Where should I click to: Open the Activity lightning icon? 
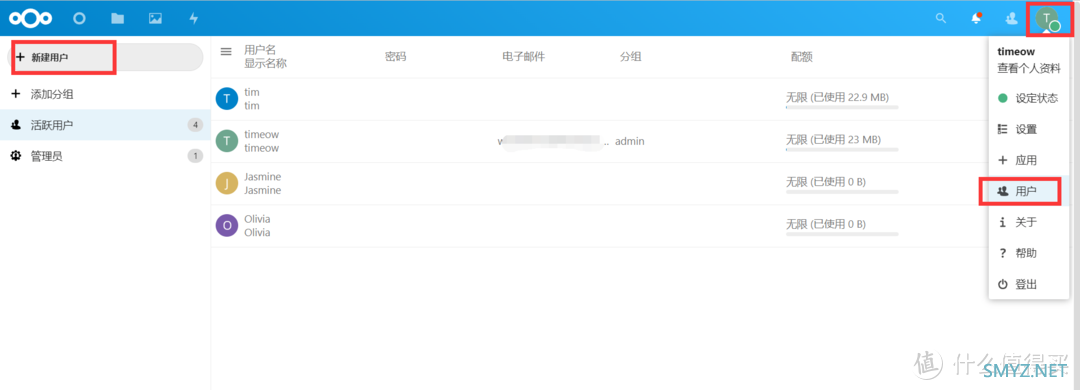pos(194,19)
